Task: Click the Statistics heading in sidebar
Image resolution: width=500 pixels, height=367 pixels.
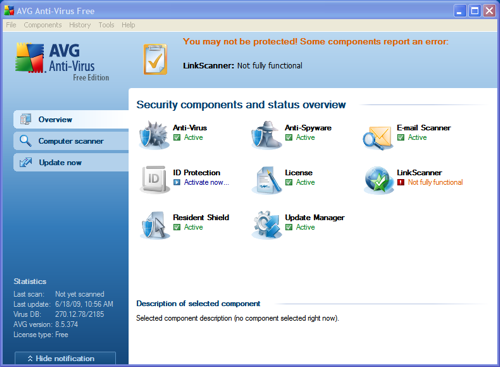Action: click(30, 281)
